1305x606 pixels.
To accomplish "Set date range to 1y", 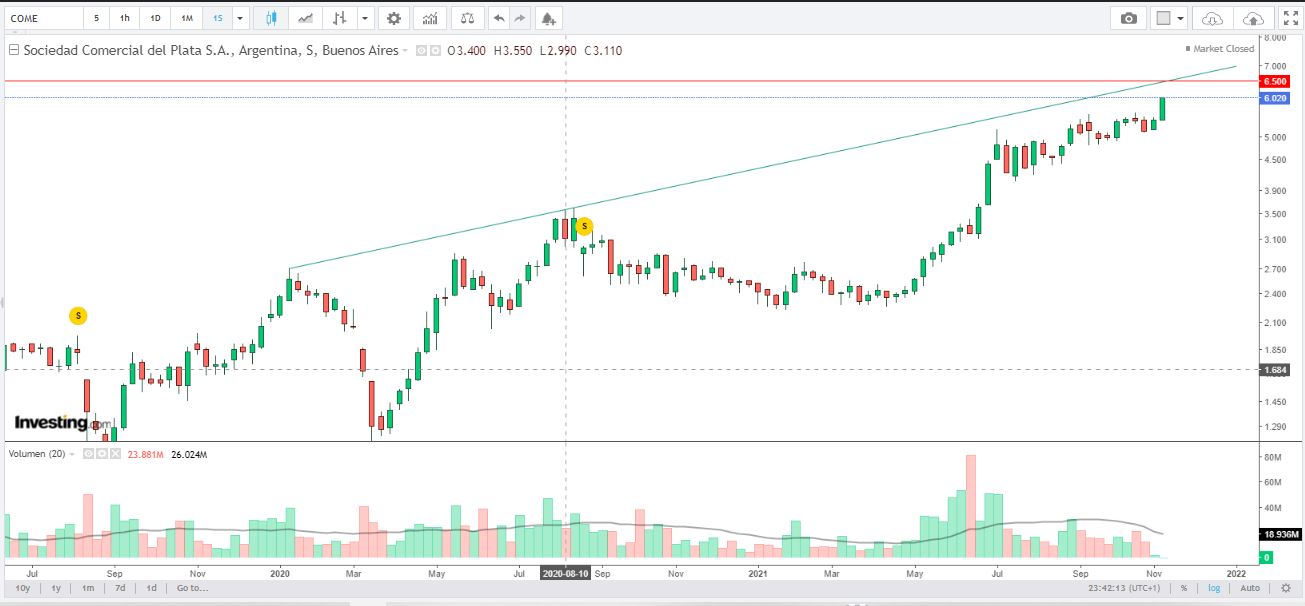I will [56, 588].
